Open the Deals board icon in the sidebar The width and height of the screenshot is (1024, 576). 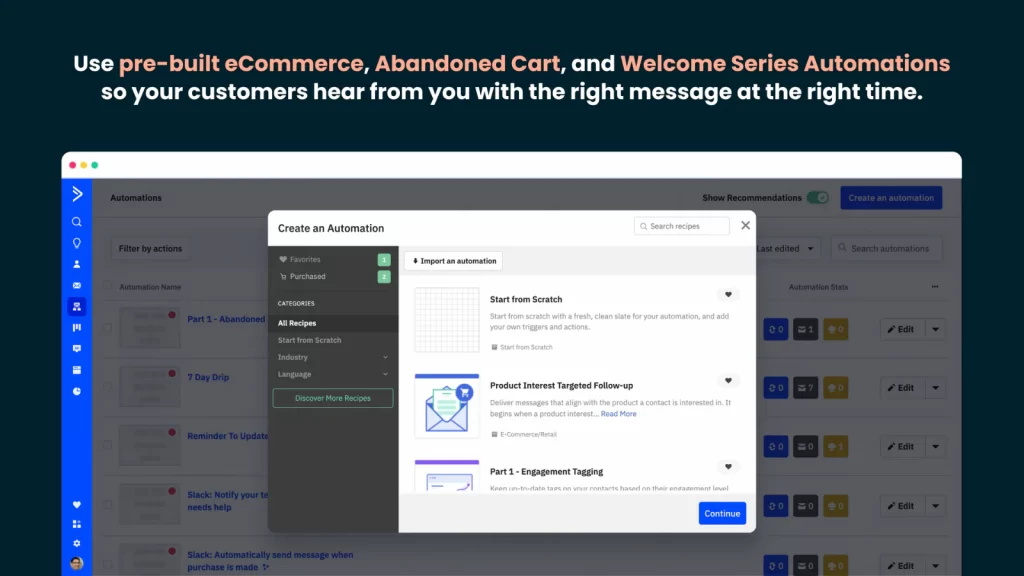point(76,327)
